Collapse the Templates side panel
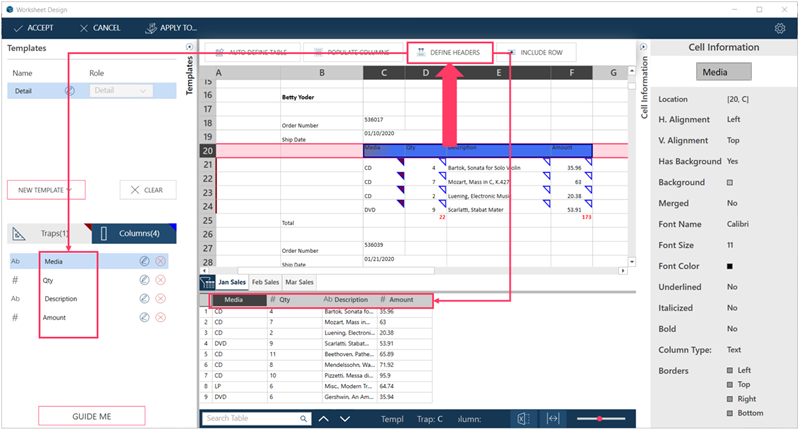 tap(190, 47)
